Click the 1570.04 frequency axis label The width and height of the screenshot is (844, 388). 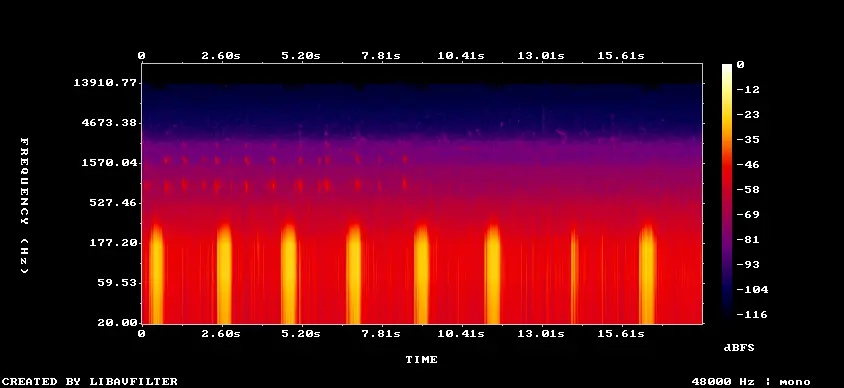(108, 163)
